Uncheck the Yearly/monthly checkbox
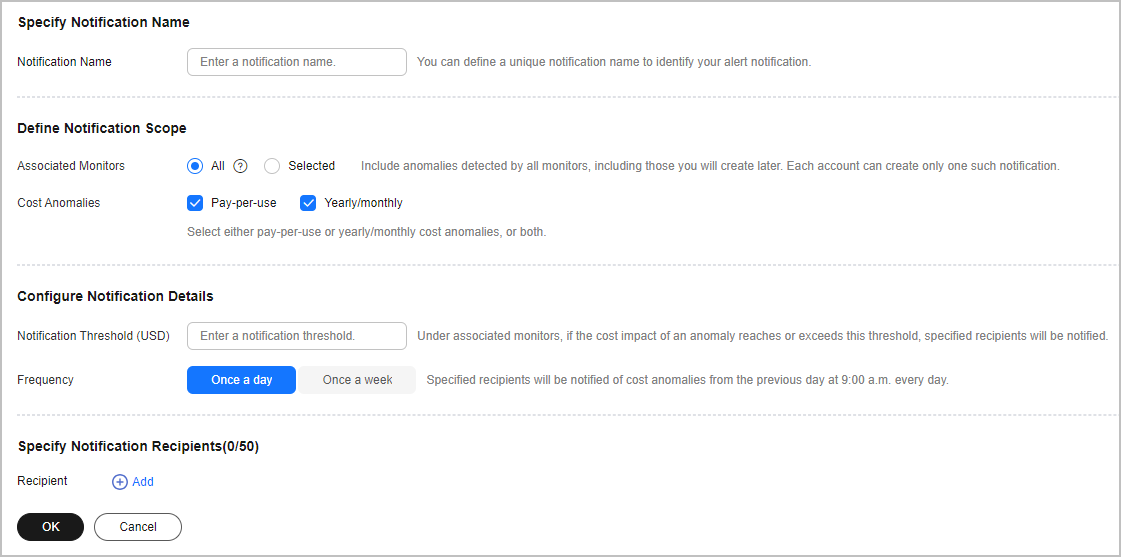This screenshot has width=1121, height=557. coord(308,203)
